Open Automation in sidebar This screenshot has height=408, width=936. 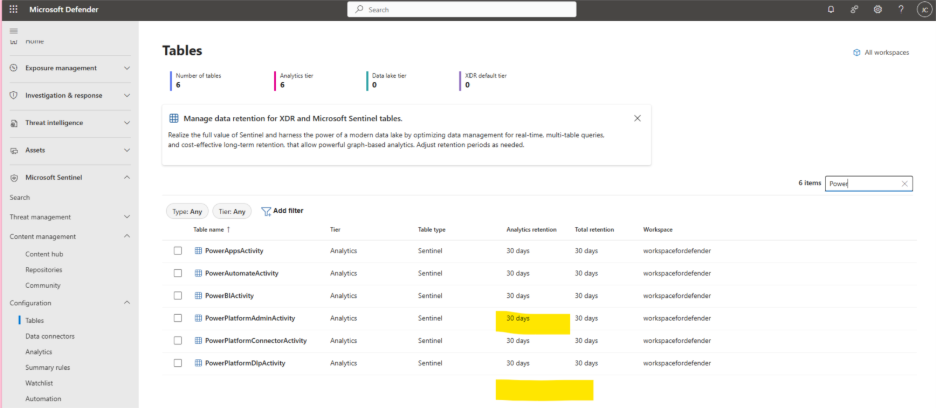pyautogui.click(x=43, y=398)
